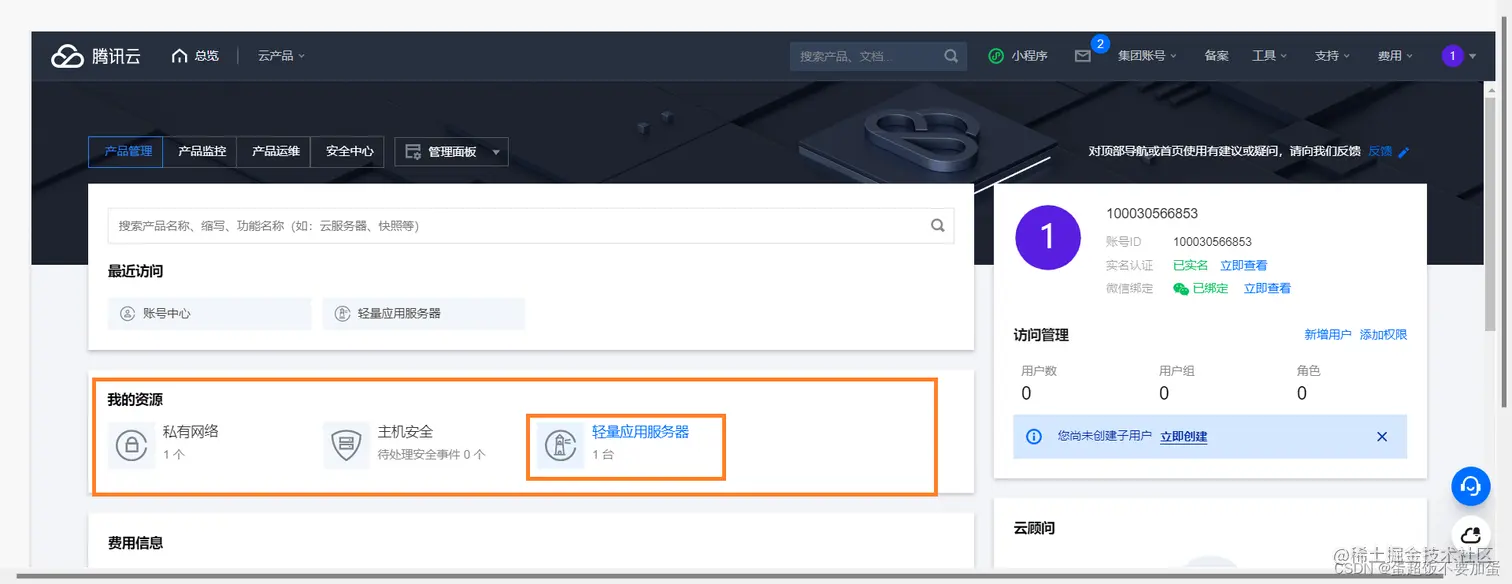Open the 小程序 mini program icon
1512x584 pixels.
coord(996,56)
